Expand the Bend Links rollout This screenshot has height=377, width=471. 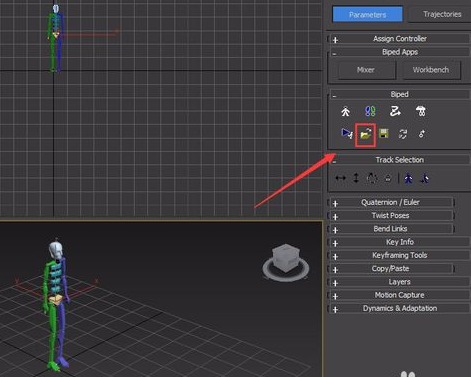391,229
